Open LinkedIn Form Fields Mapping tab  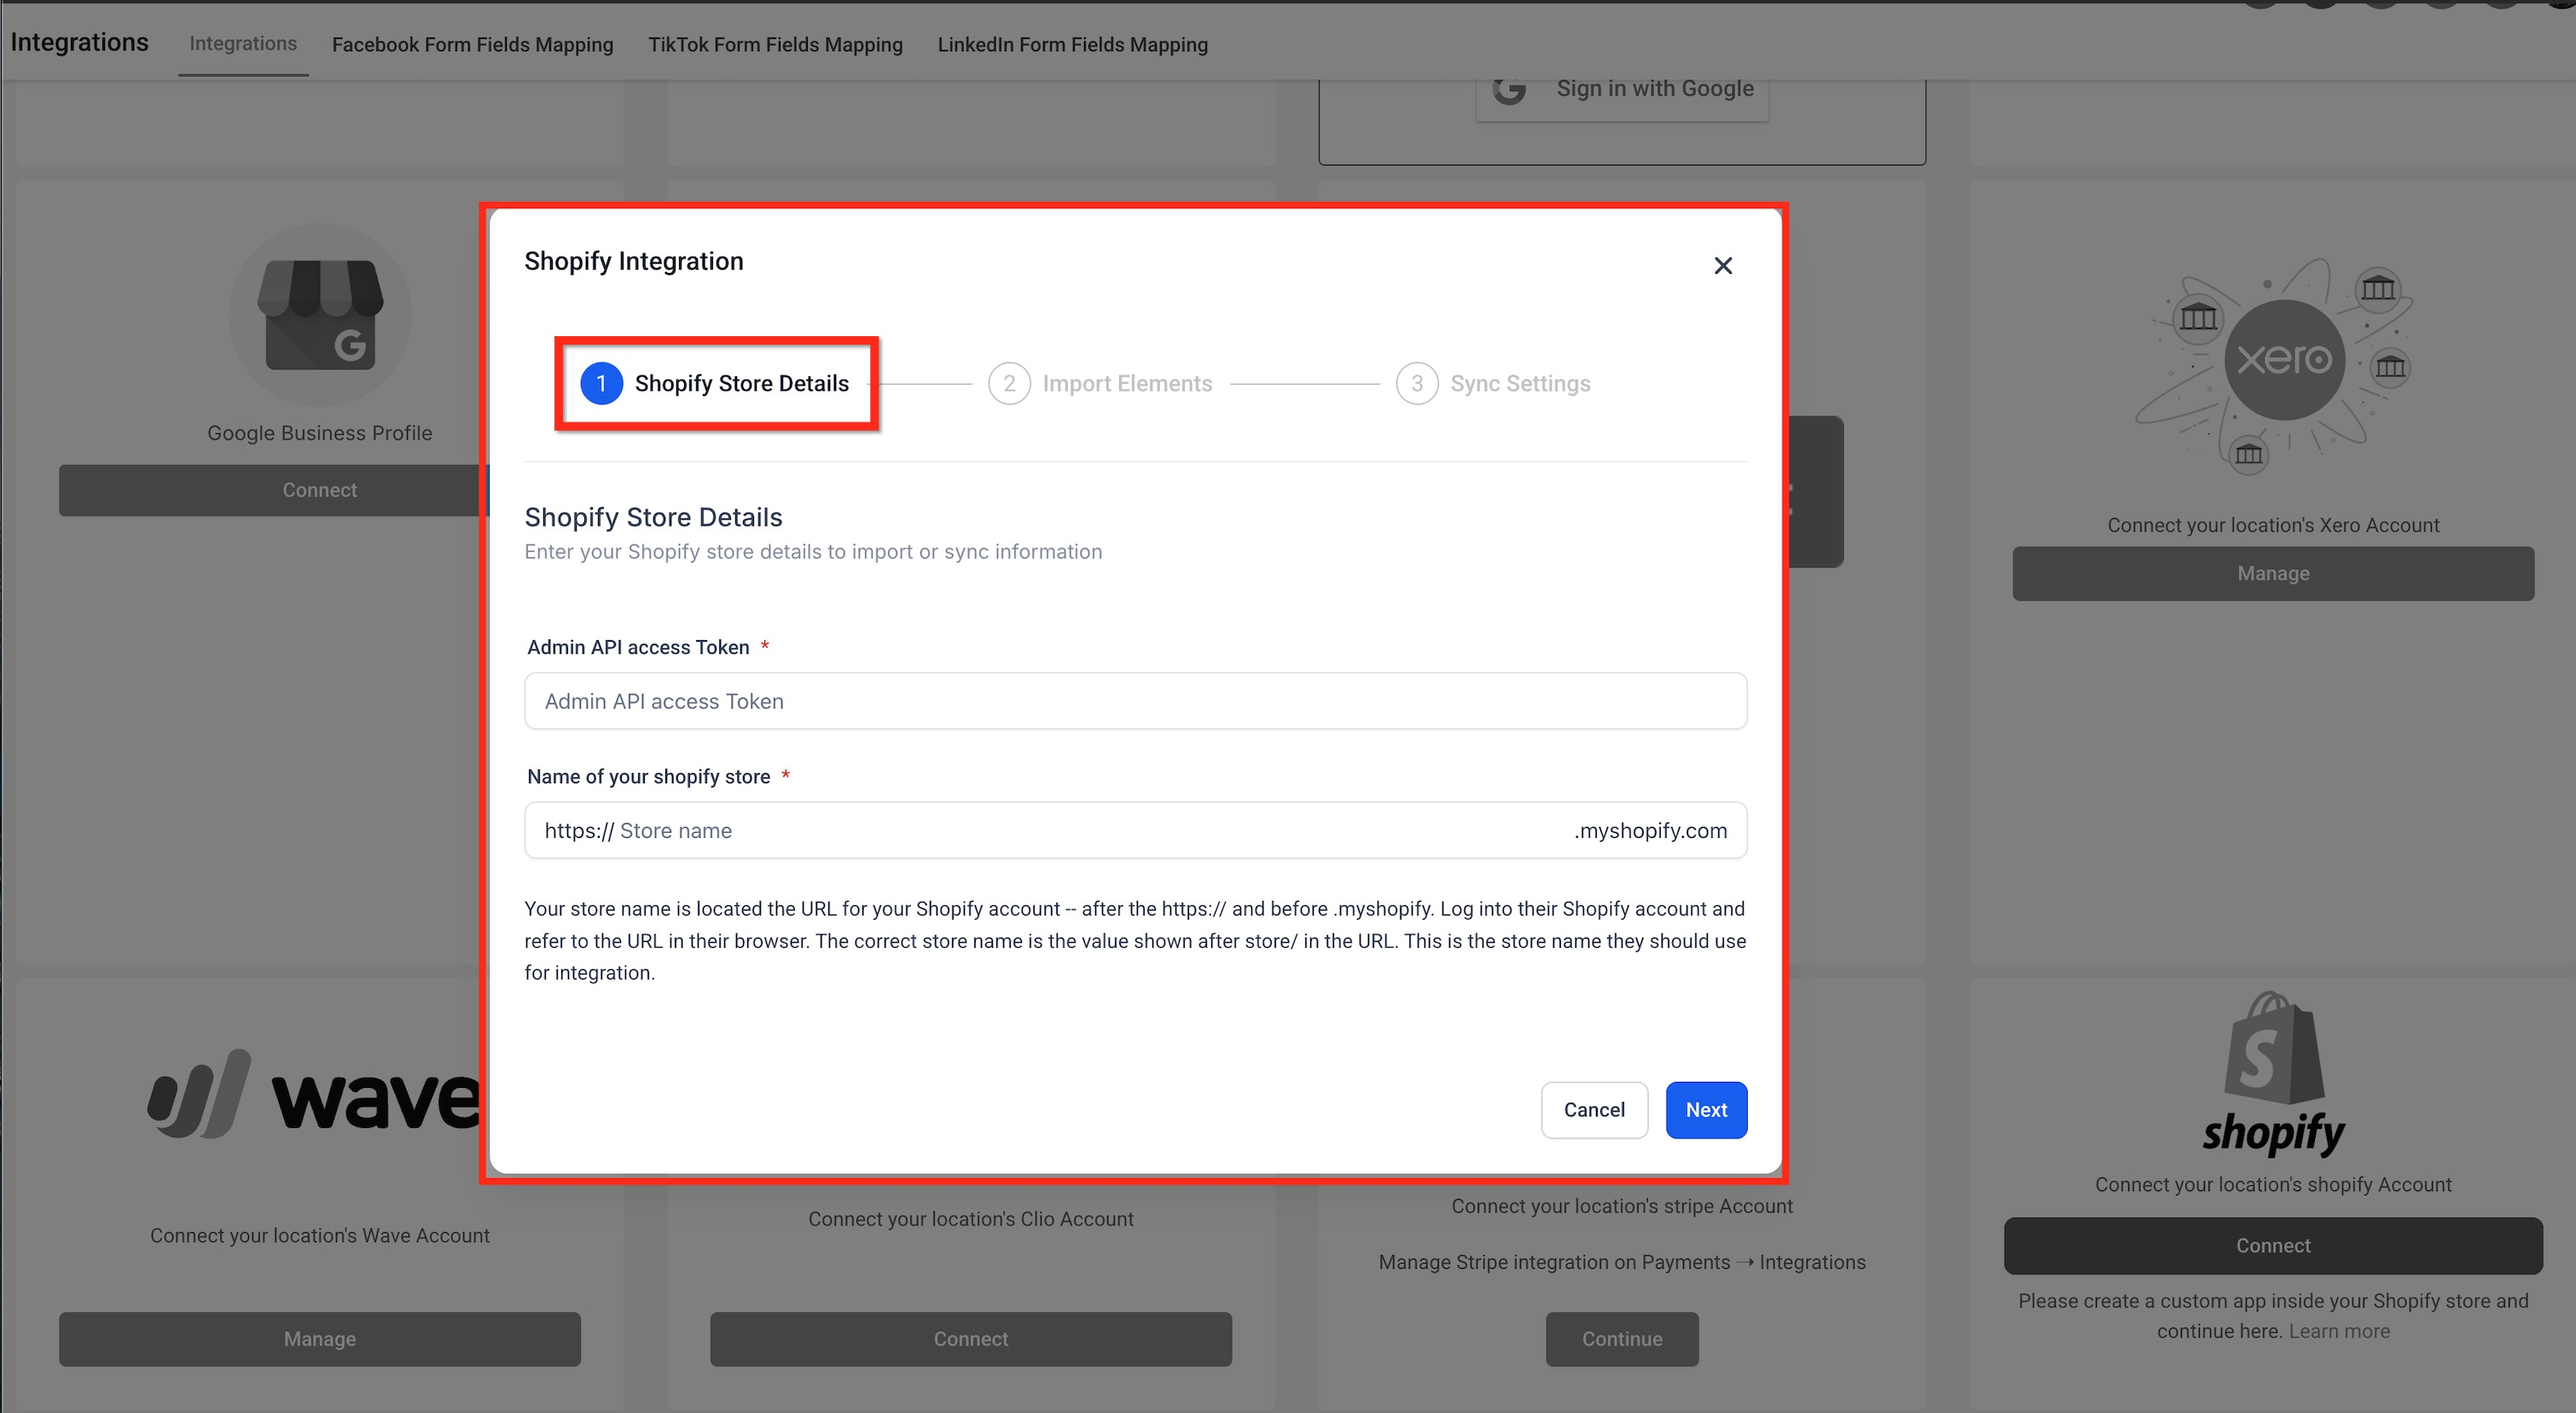coord(1072,45)
